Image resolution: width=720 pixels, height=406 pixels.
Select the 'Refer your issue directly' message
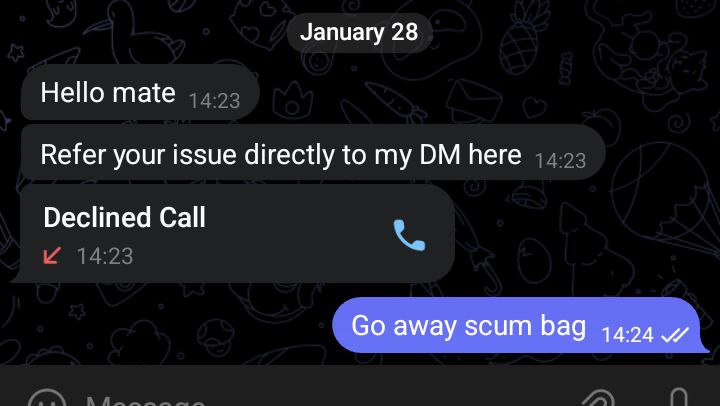pyautogui.click(x=313, y=153)
